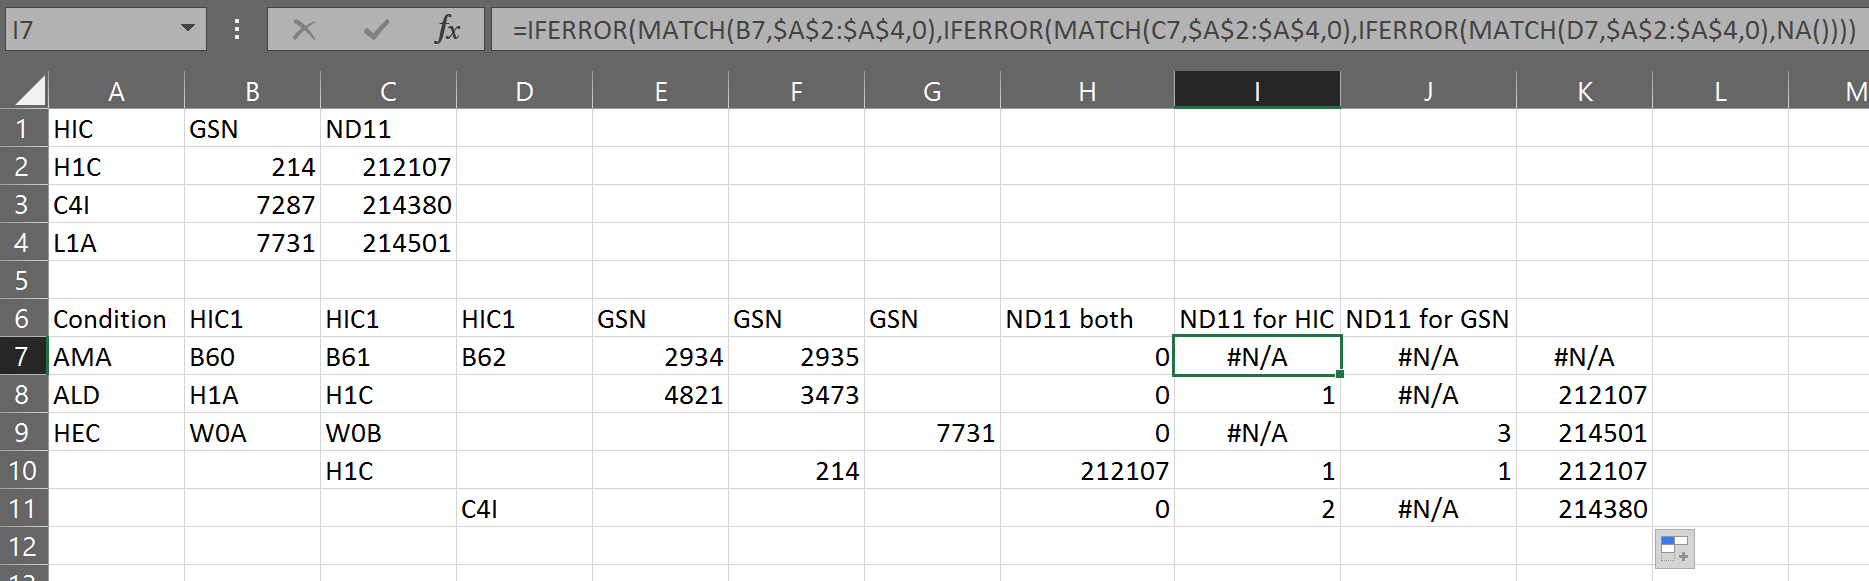Select column K header
1869x581 pixels.
point(1584,91)
